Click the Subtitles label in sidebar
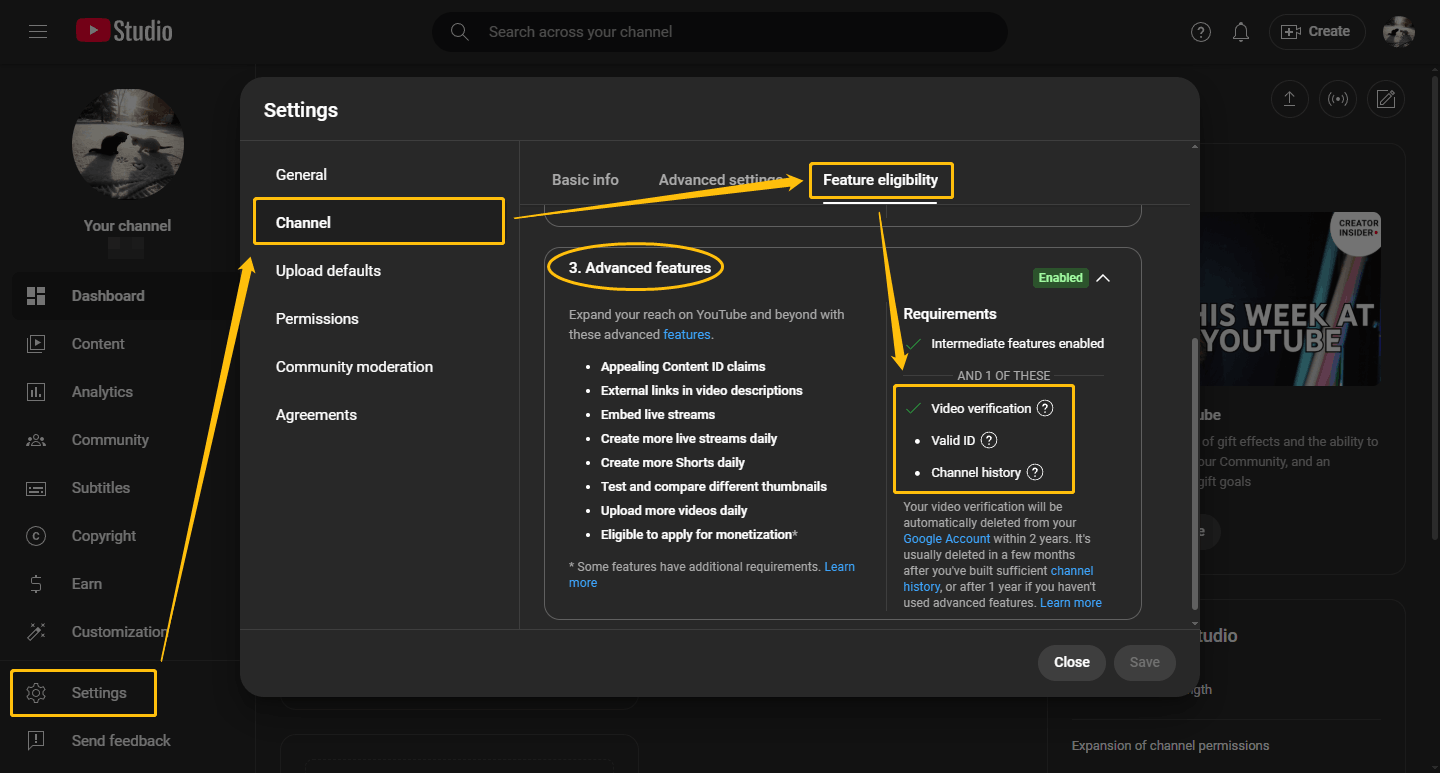The image size is (1440, 773). (101, 488)
